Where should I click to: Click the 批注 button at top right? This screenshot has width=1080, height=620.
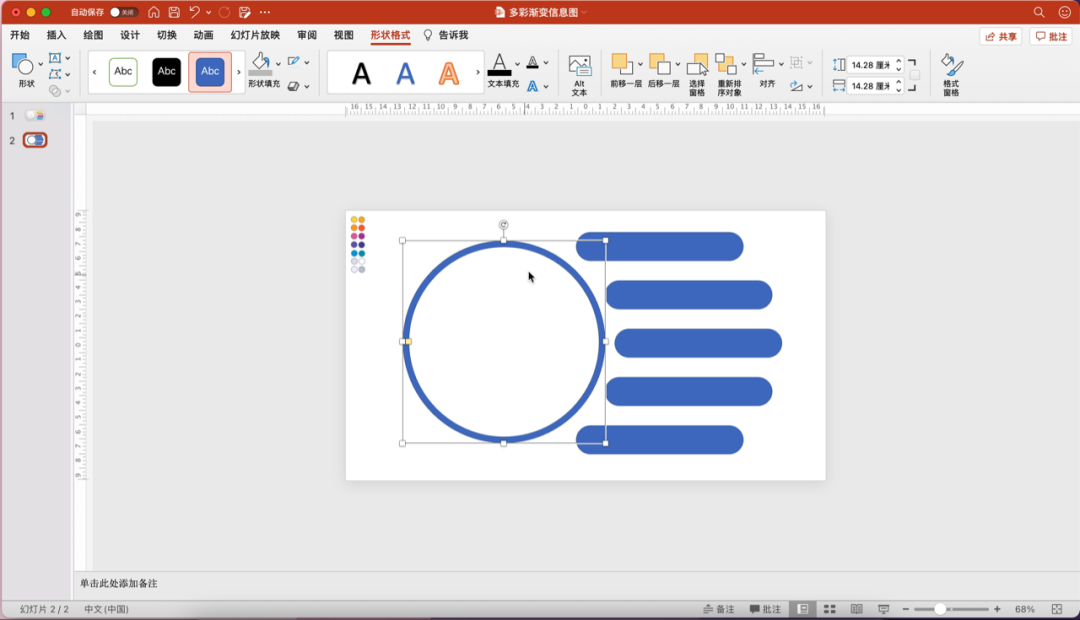coord(1050,36)
